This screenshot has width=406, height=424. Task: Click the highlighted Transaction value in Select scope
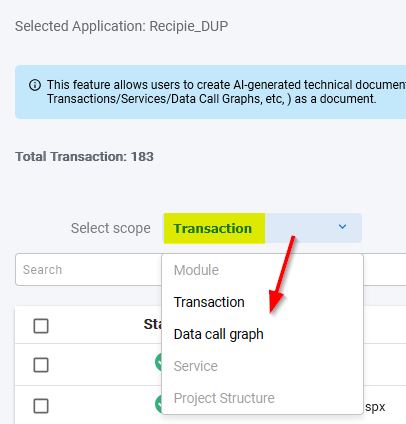coord(213,229)
